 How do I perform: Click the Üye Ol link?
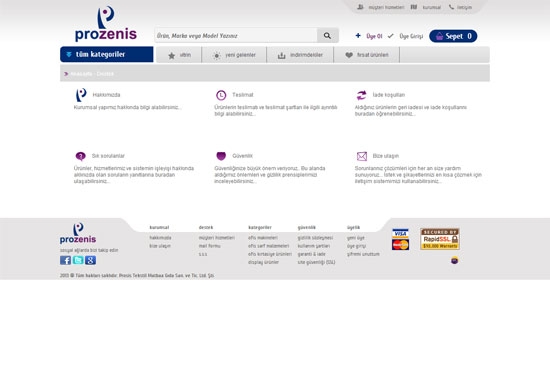coord(374,36)
